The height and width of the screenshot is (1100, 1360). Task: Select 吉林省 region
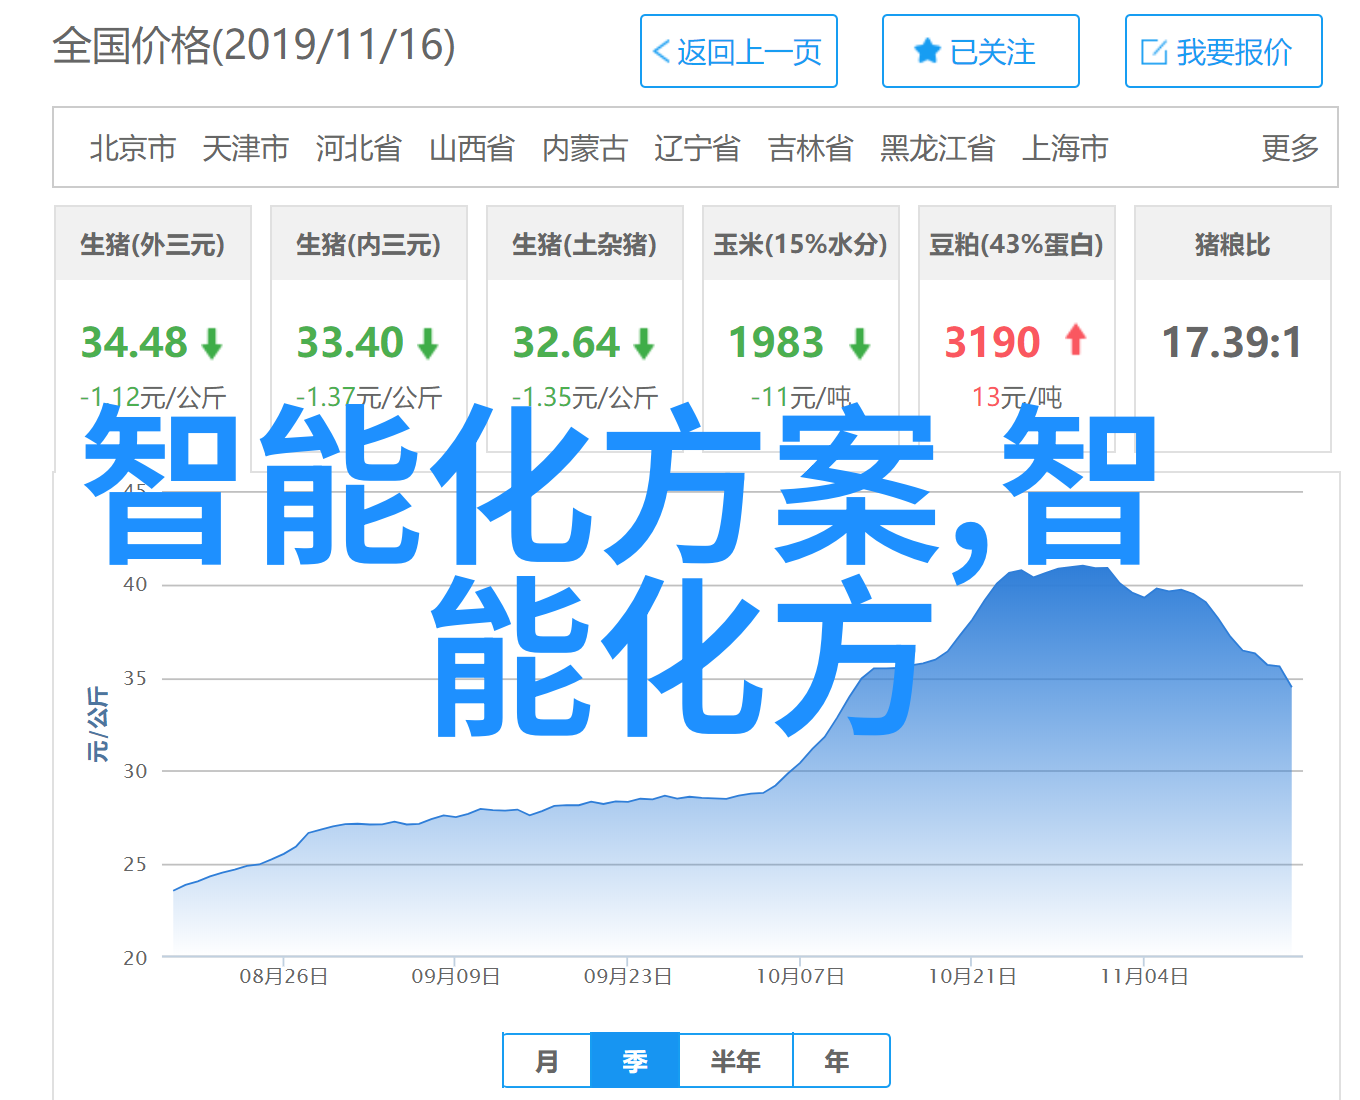[x=810, y=148]
